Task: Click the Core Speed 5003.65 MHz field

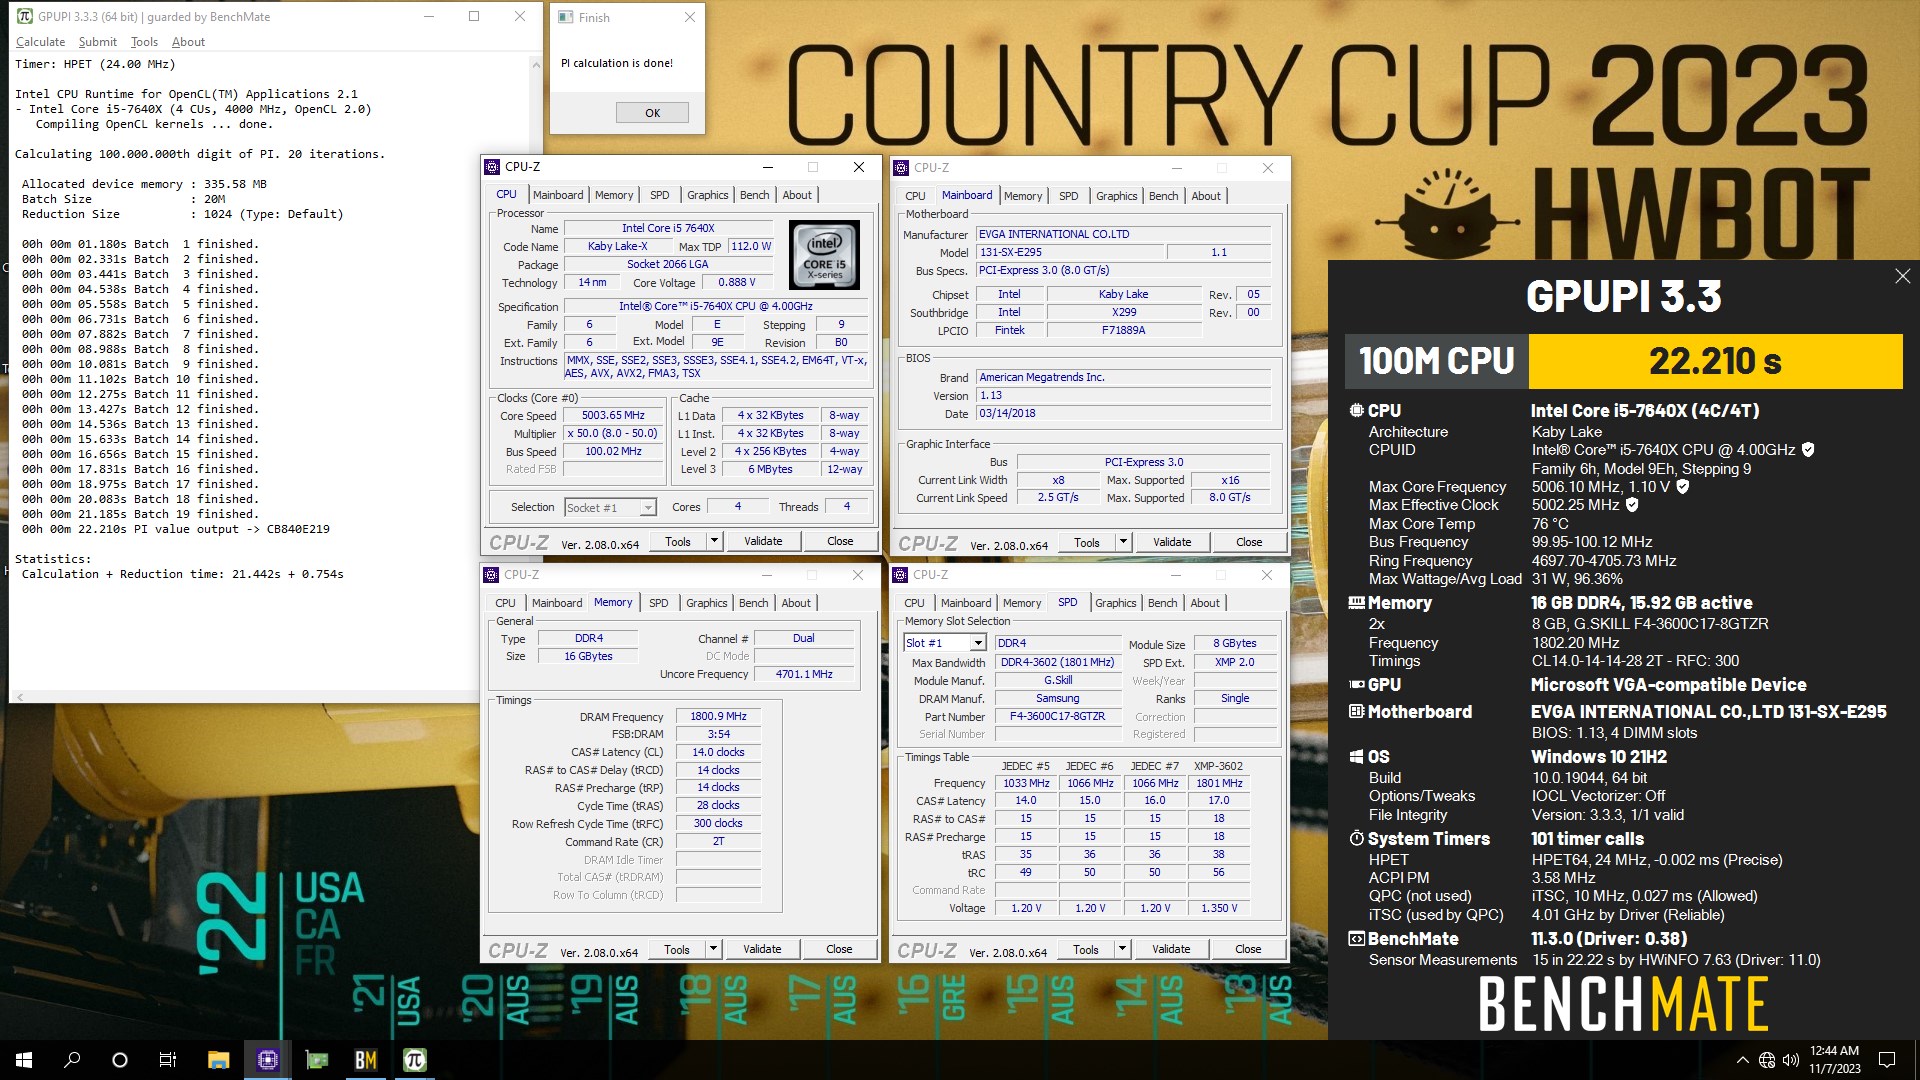Action: [x=613, y=415]
